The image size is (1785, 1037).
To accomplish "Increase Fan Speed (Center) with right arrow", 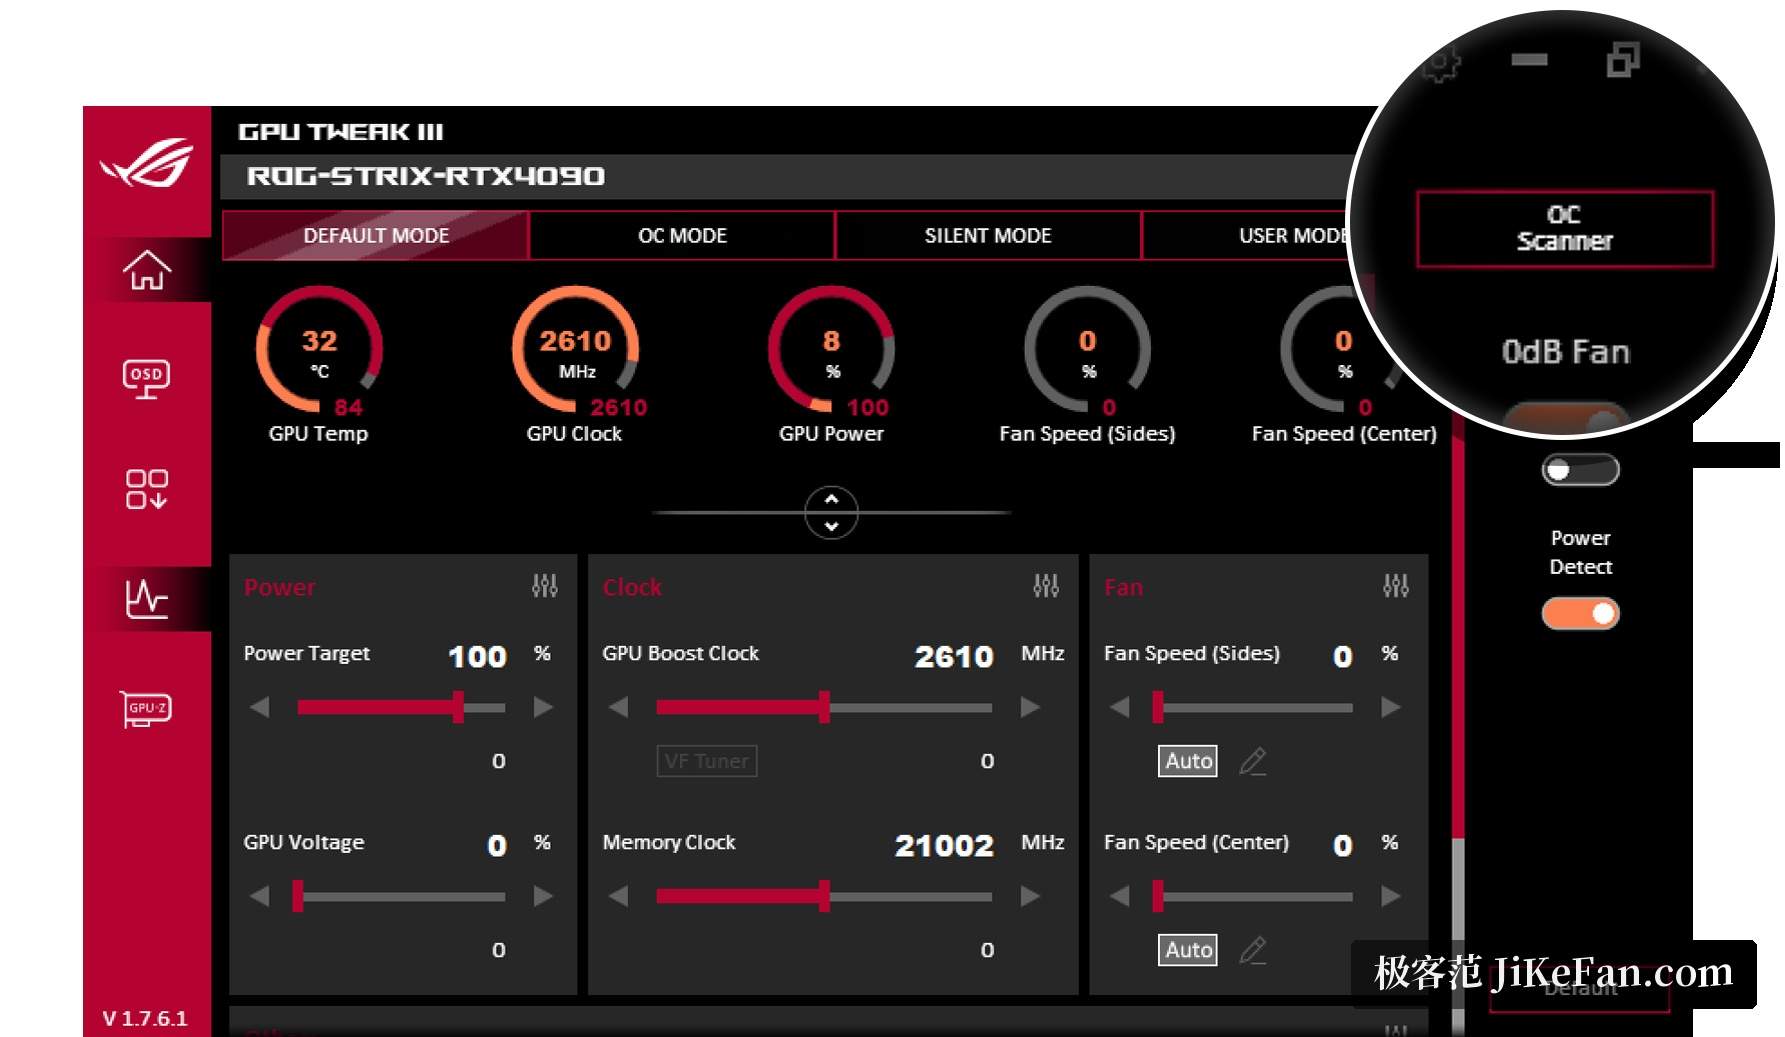I will pos(1391,896).
